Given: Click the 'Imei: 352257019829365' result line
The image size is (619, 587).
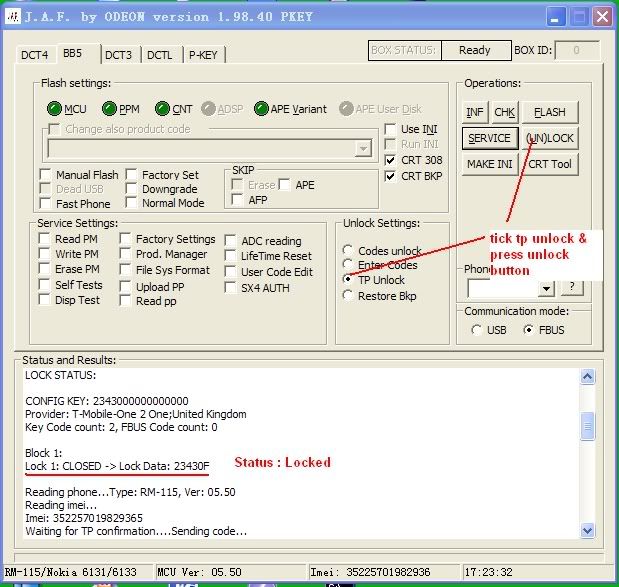Looking at the screenshot, I should pos(84,518).
